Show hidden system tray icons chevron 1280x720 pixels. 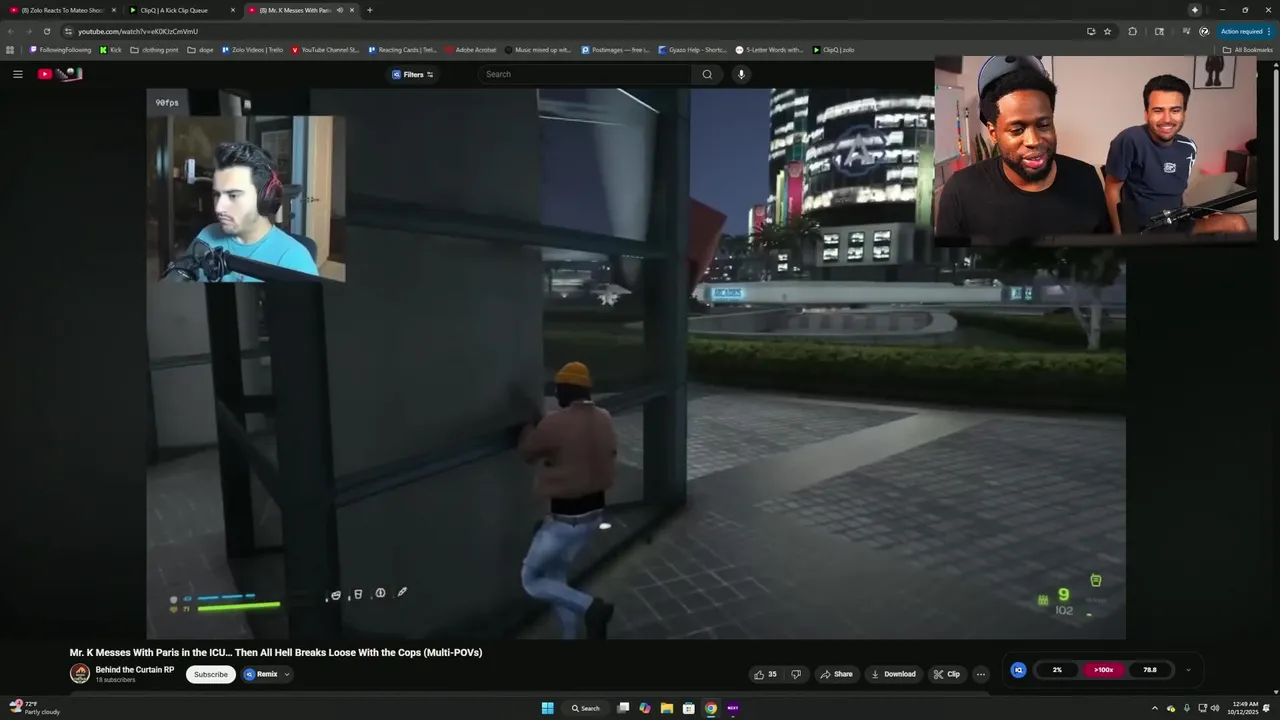[1153, 708]
